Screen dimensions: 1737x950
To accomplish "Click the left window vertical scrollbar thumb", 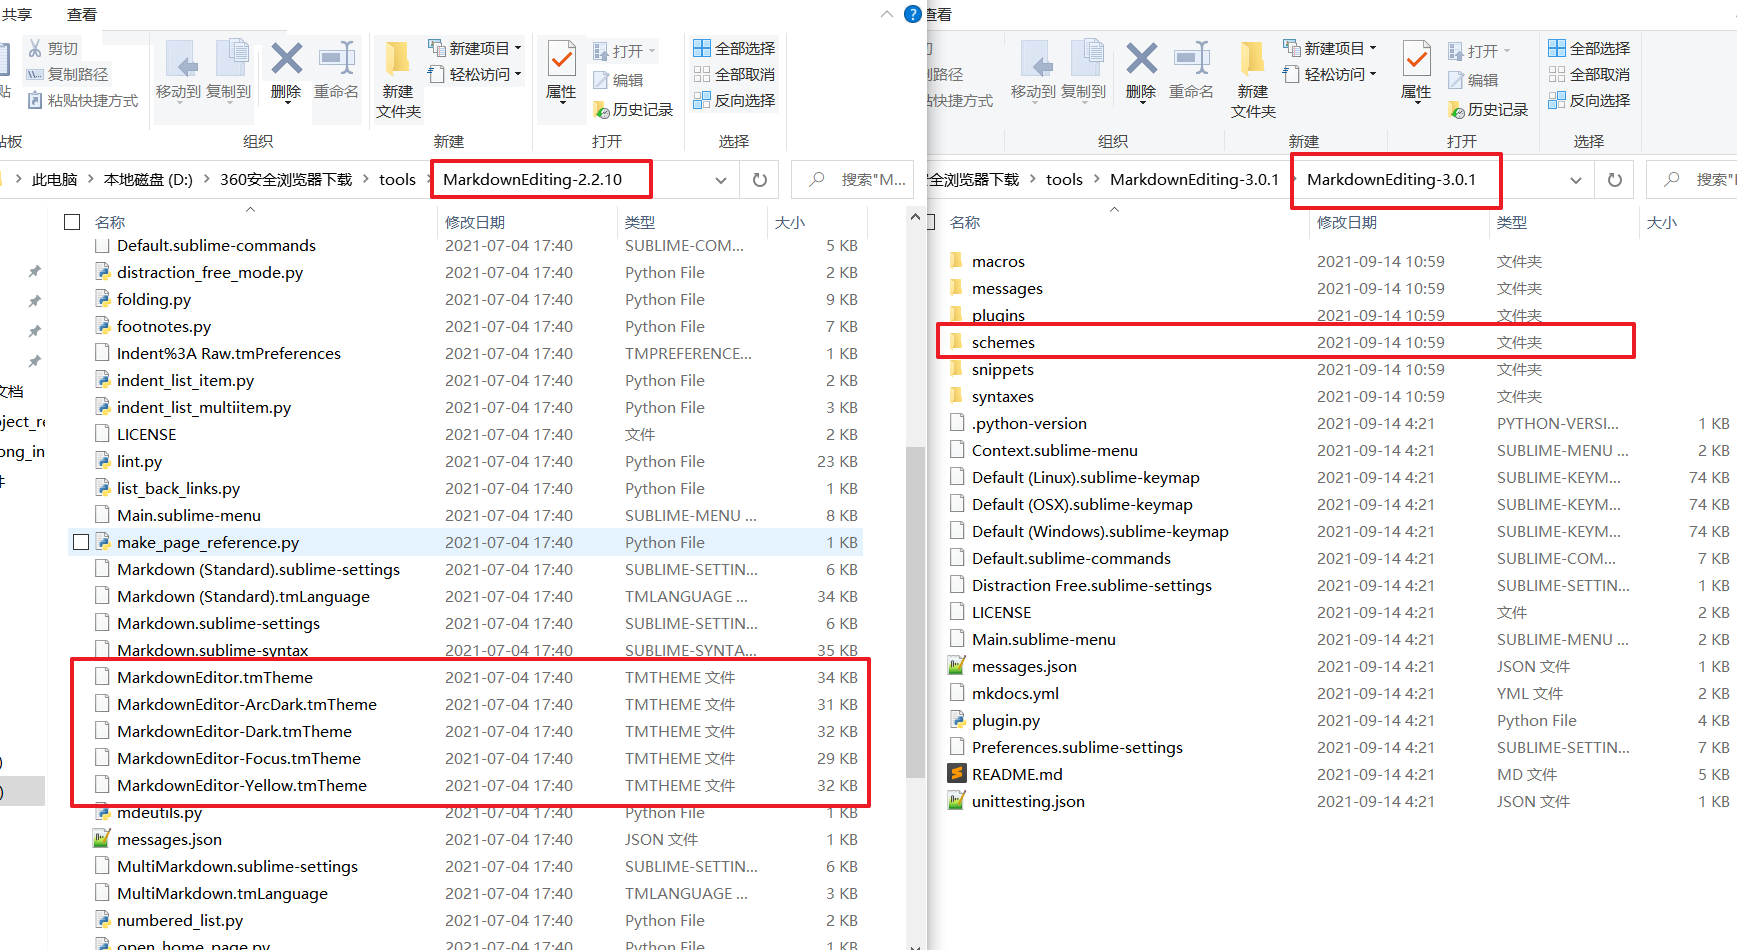I will pos(915,611).
